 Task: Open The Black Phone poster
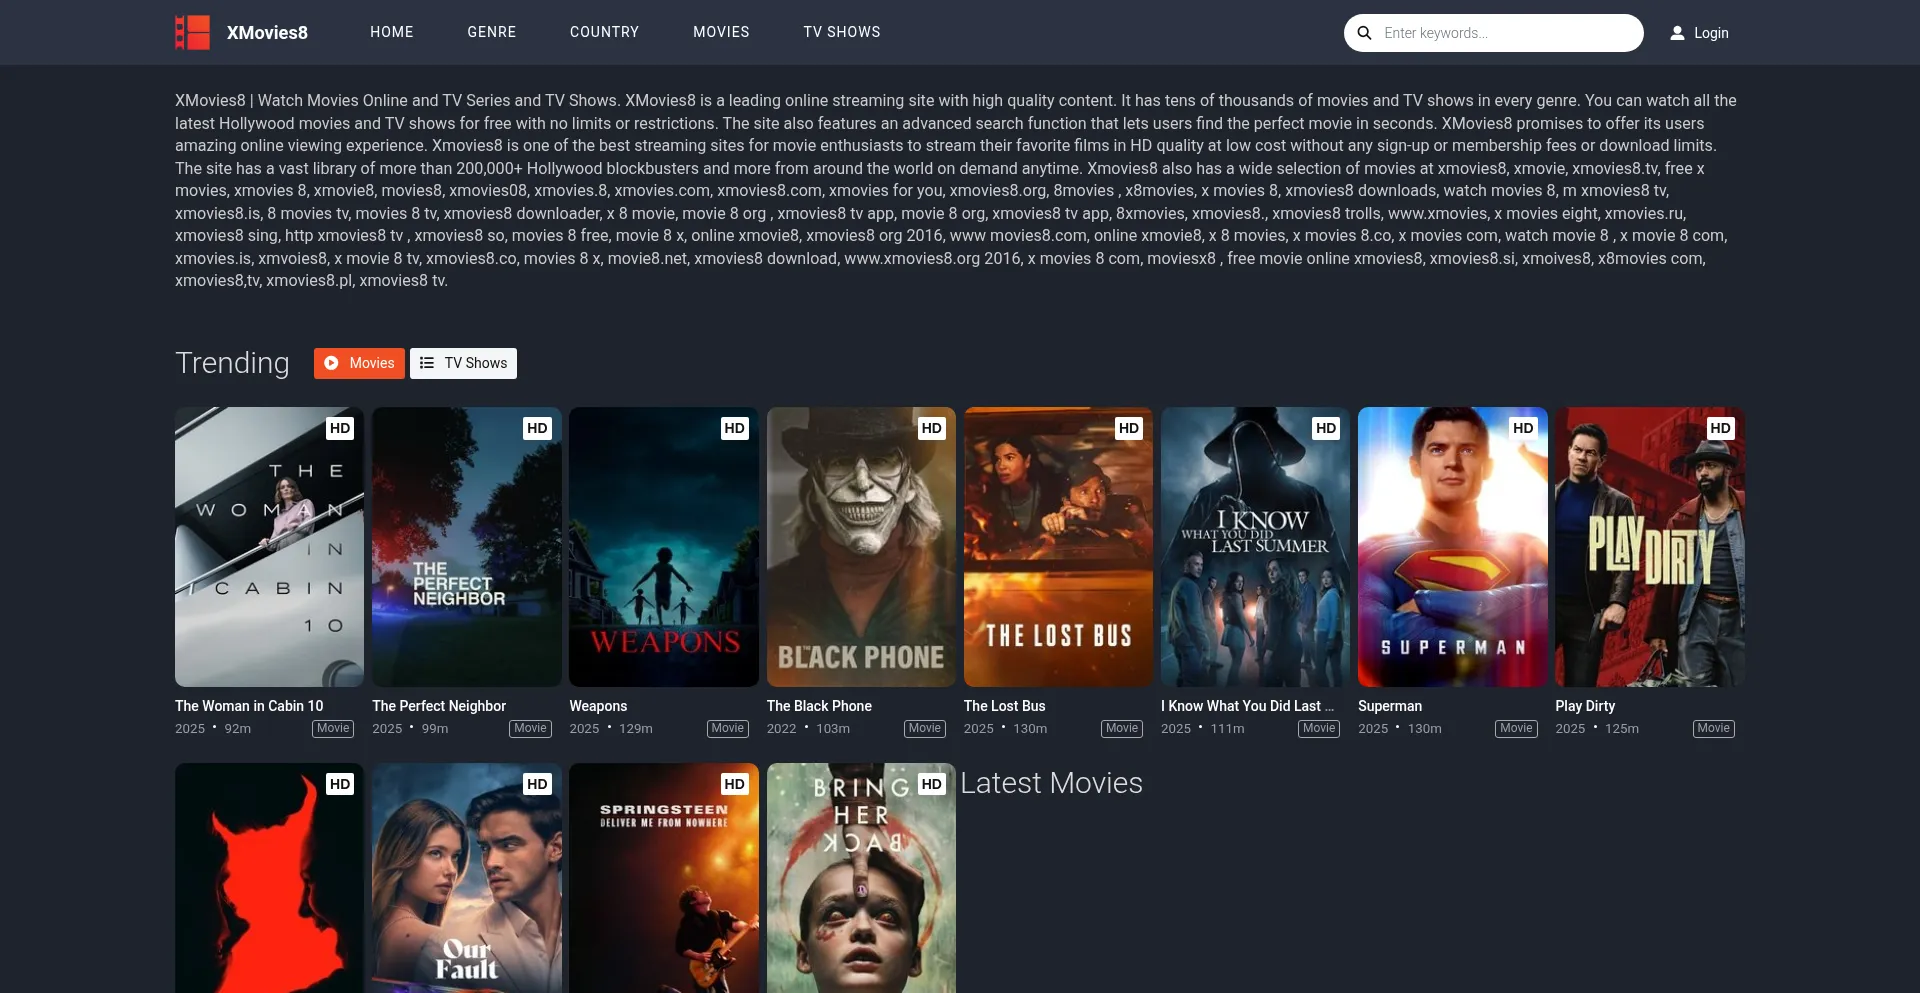tap(860, 546)
